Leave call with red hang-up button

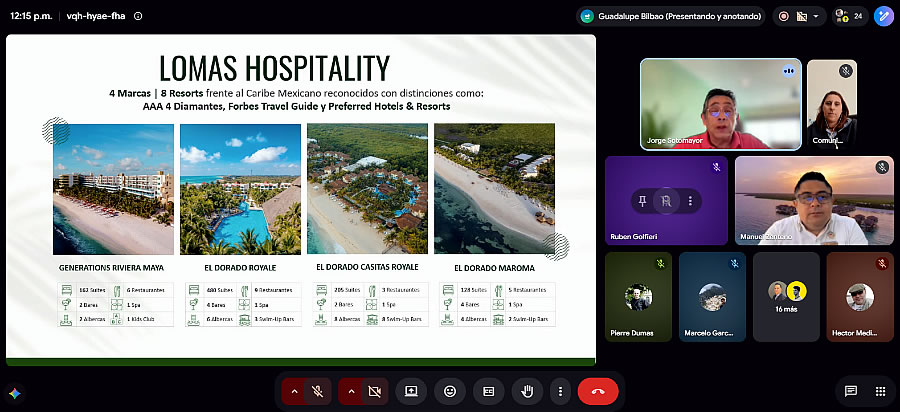[x=598, y=391]
